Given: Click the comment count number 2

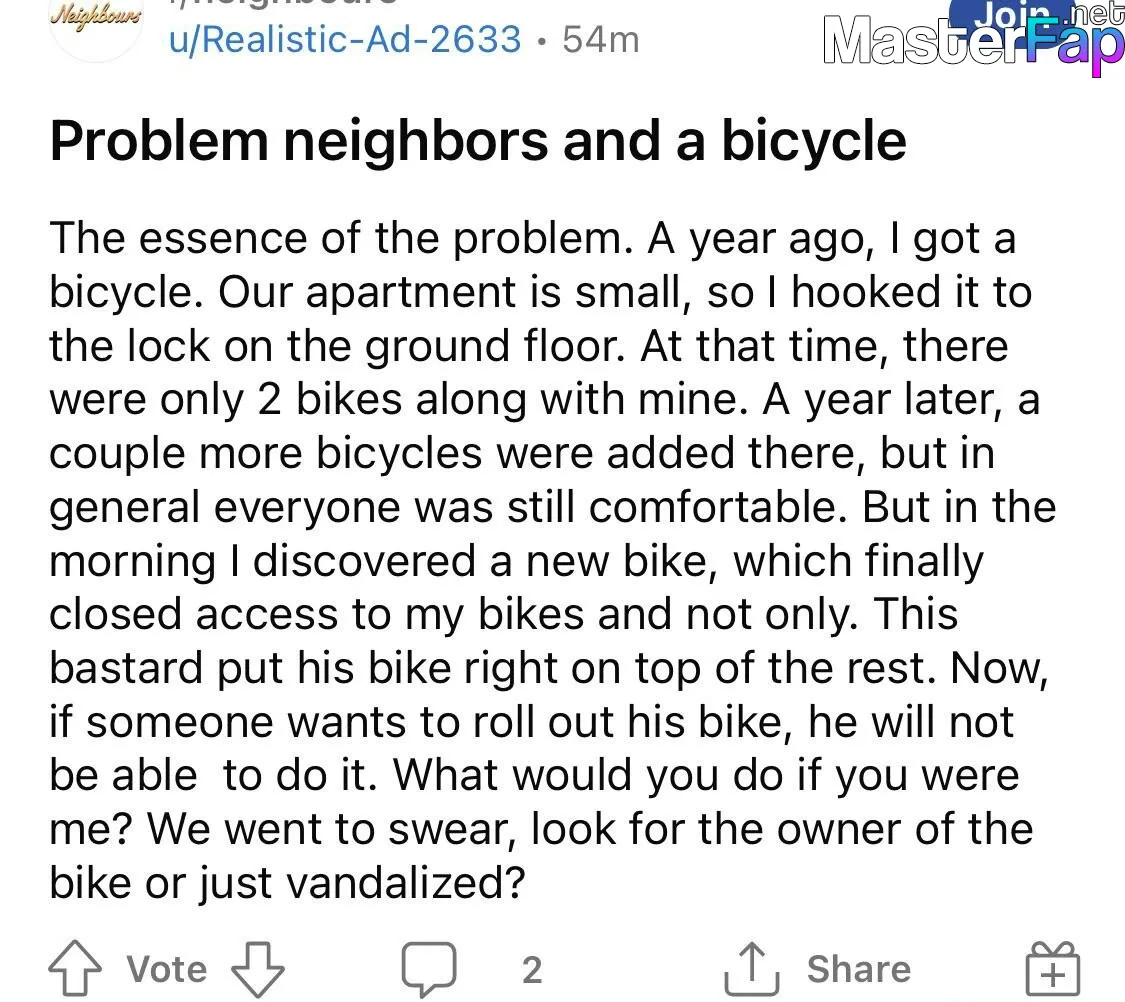Looking at the screenshot, I should (x=531, y=968).
